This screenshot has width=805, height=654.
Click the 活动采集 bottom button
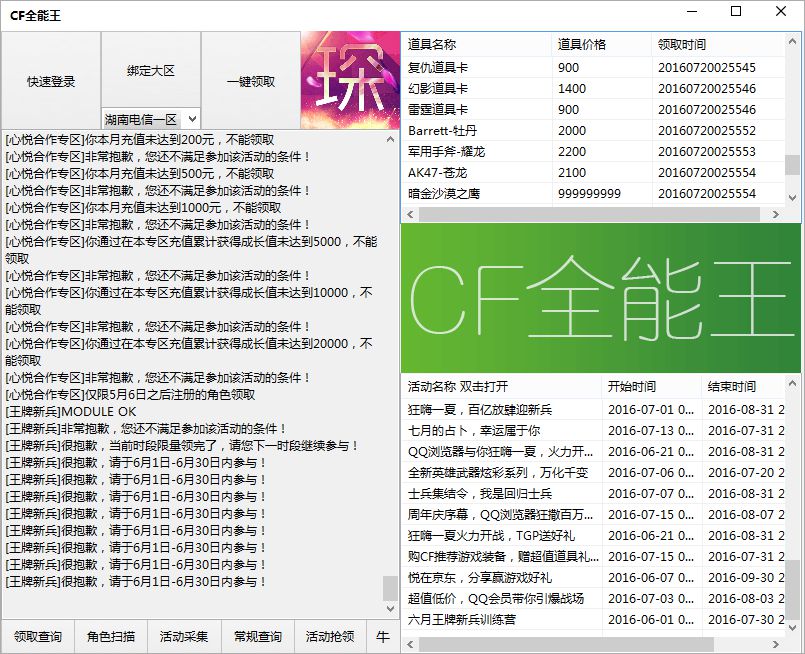(x=184, y=637)
